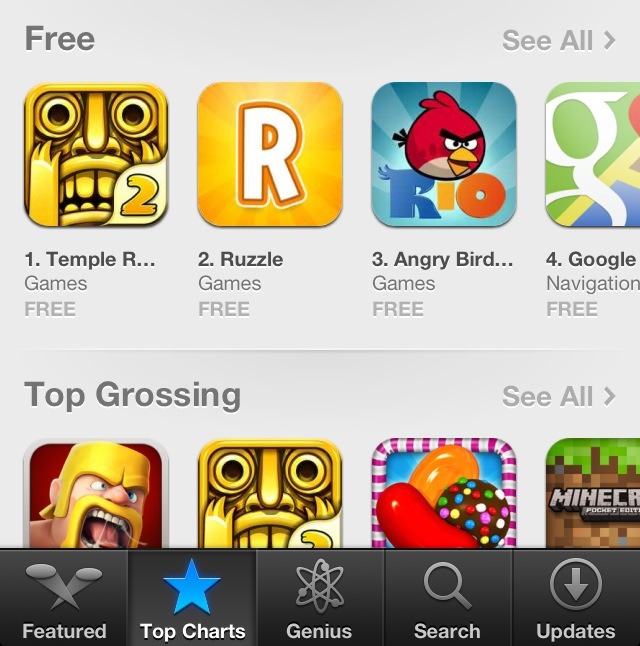
Task: Switch to the Featured tab
Action: pos(64,598)
